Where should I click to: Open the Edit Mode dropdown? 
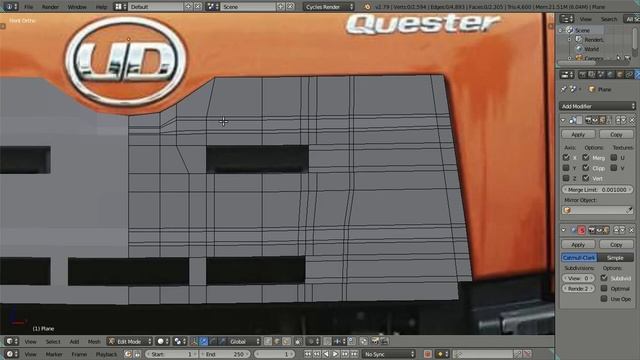tap(129, 341)
